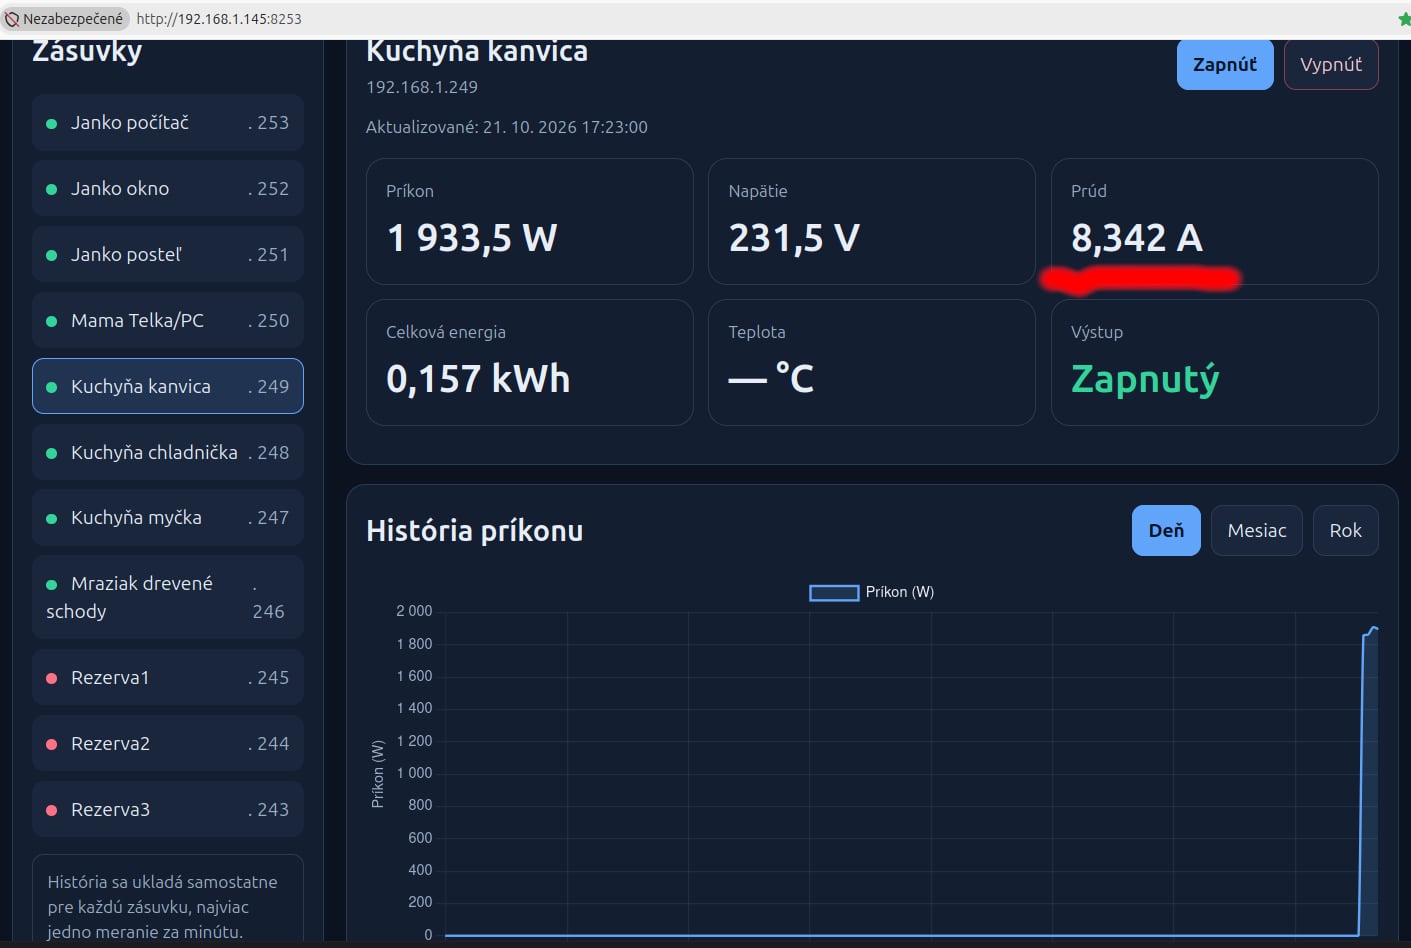The width and height of the screenshot is (1411, 948).
Task: Open the Kuchyňa chladnička socket
Action: pyautogui.click(x=168, y=452)
